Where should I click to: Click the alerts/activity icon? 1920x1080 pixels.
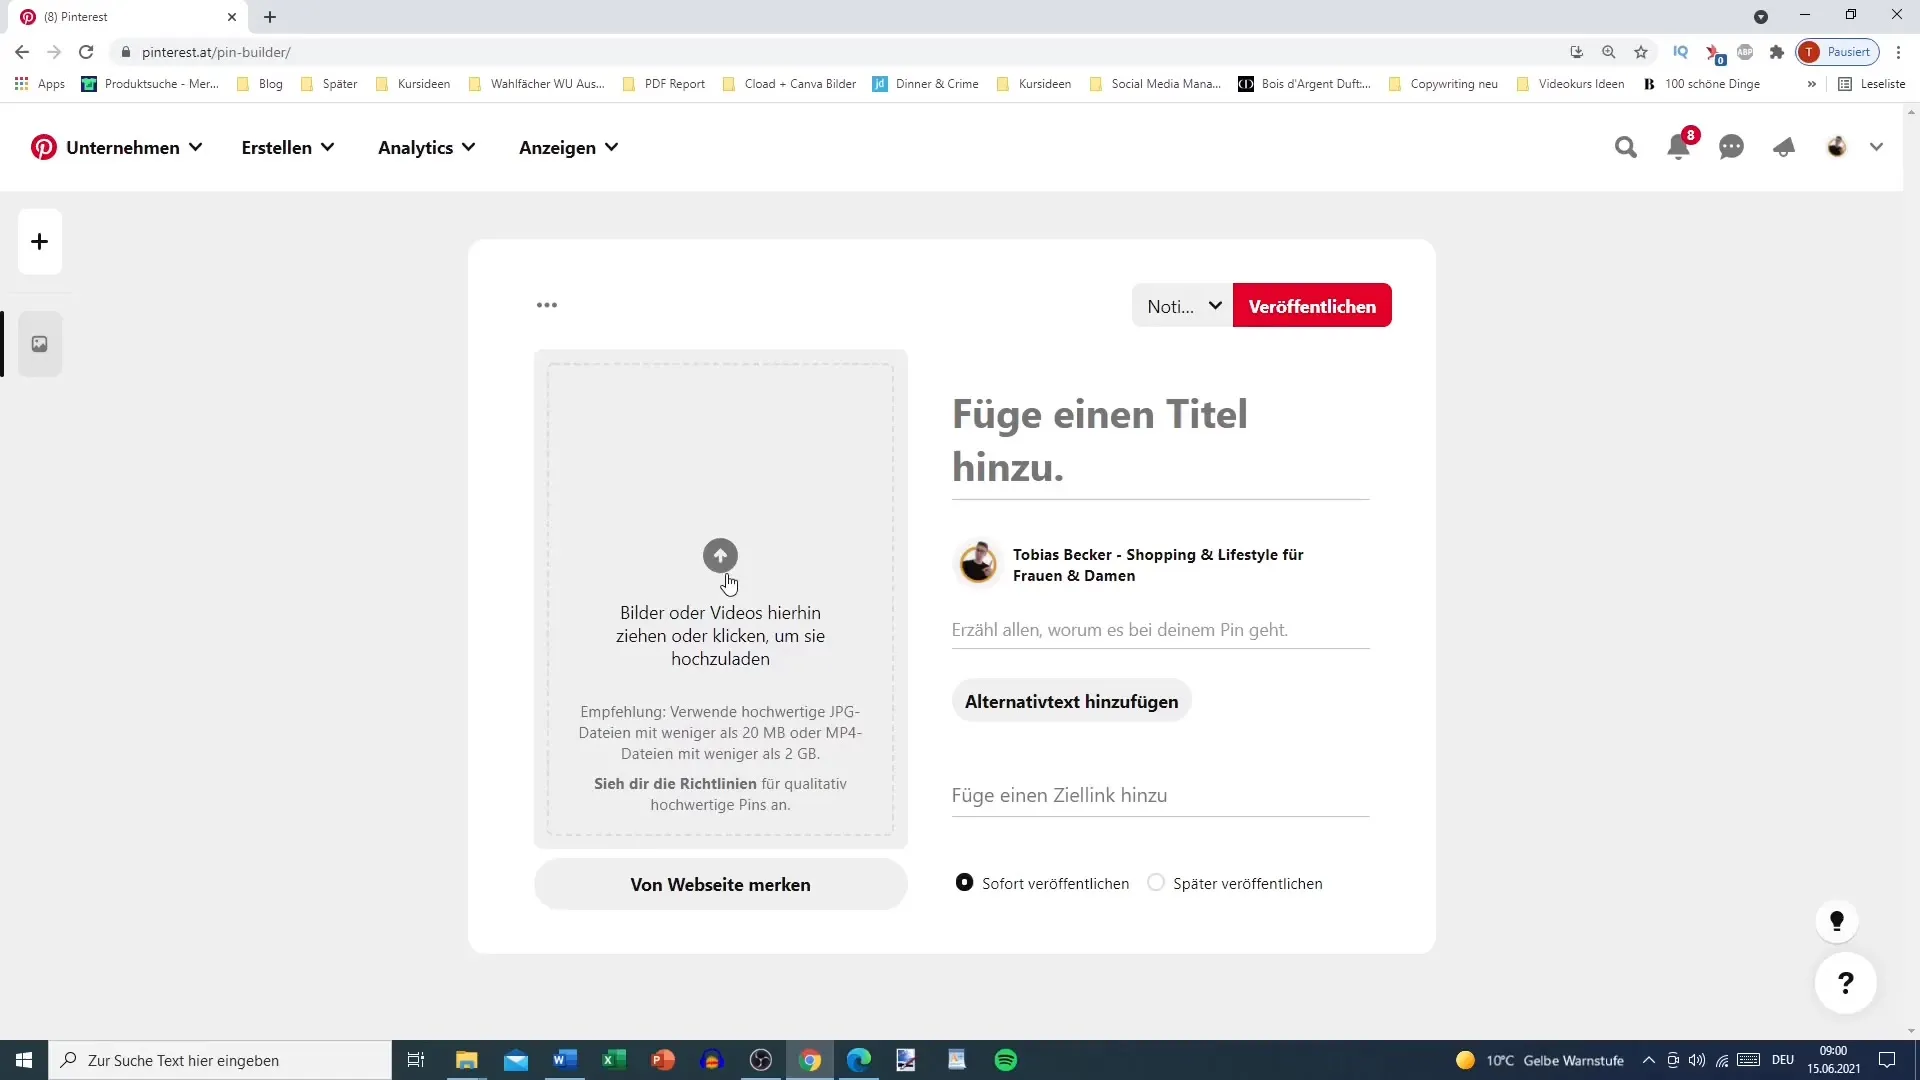[x=1681, y=146]
